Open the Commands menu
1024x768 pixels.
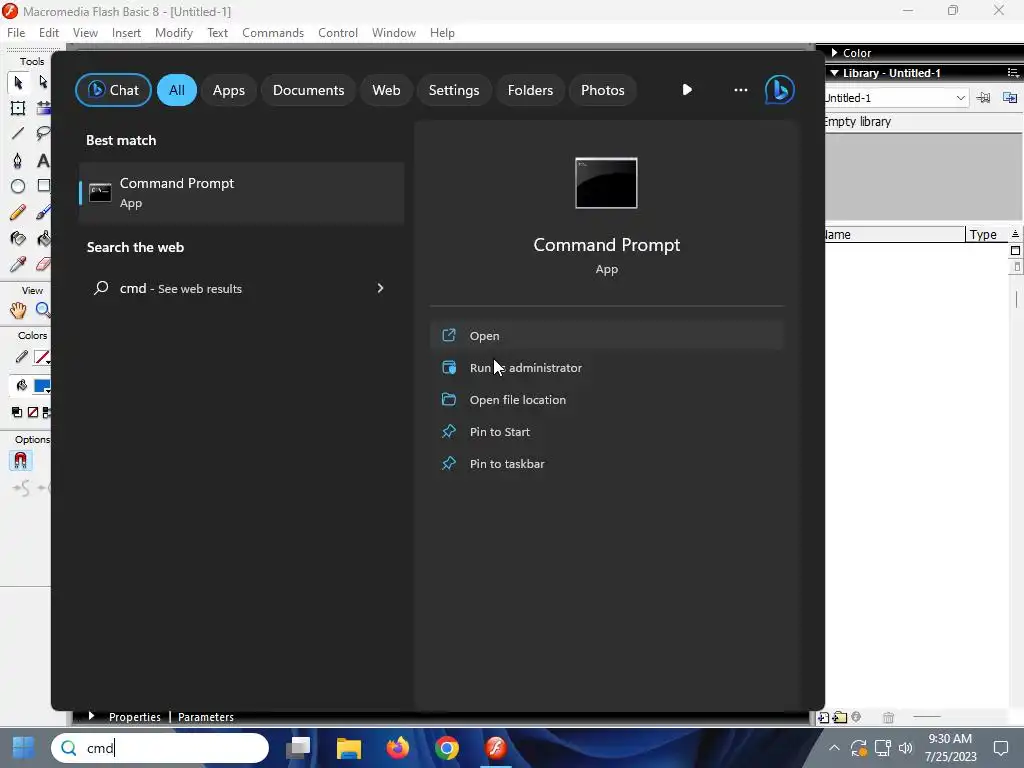tap(273, 33)
